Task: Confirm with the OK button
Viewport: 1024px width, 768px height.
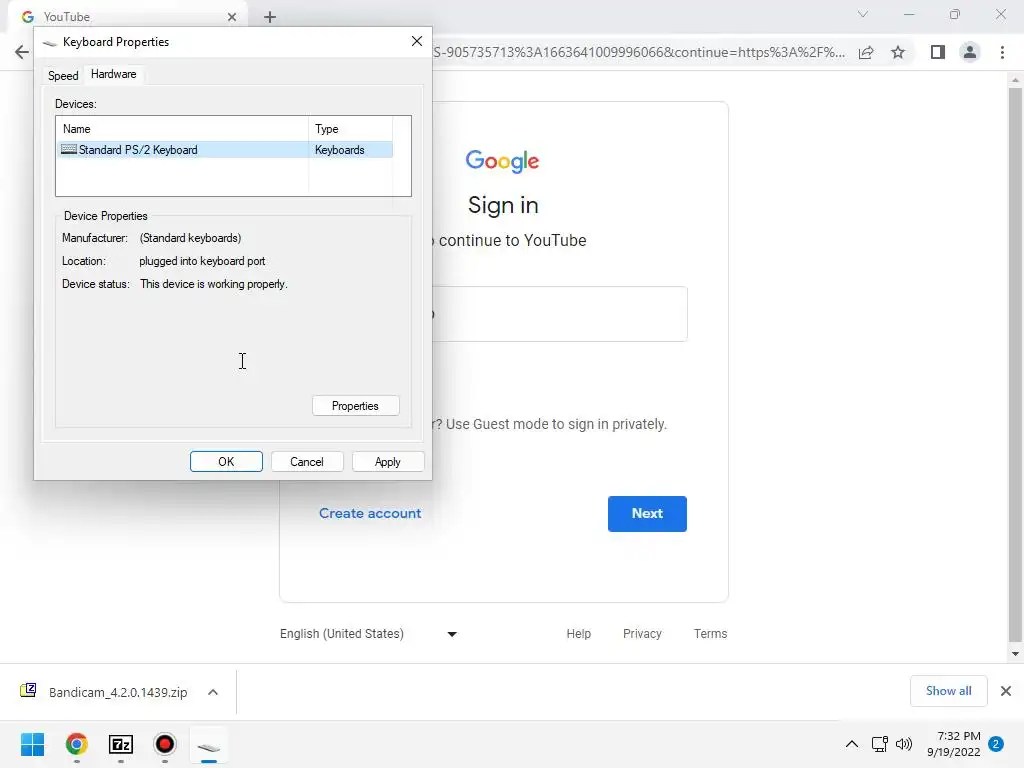Action: [226, 462]
